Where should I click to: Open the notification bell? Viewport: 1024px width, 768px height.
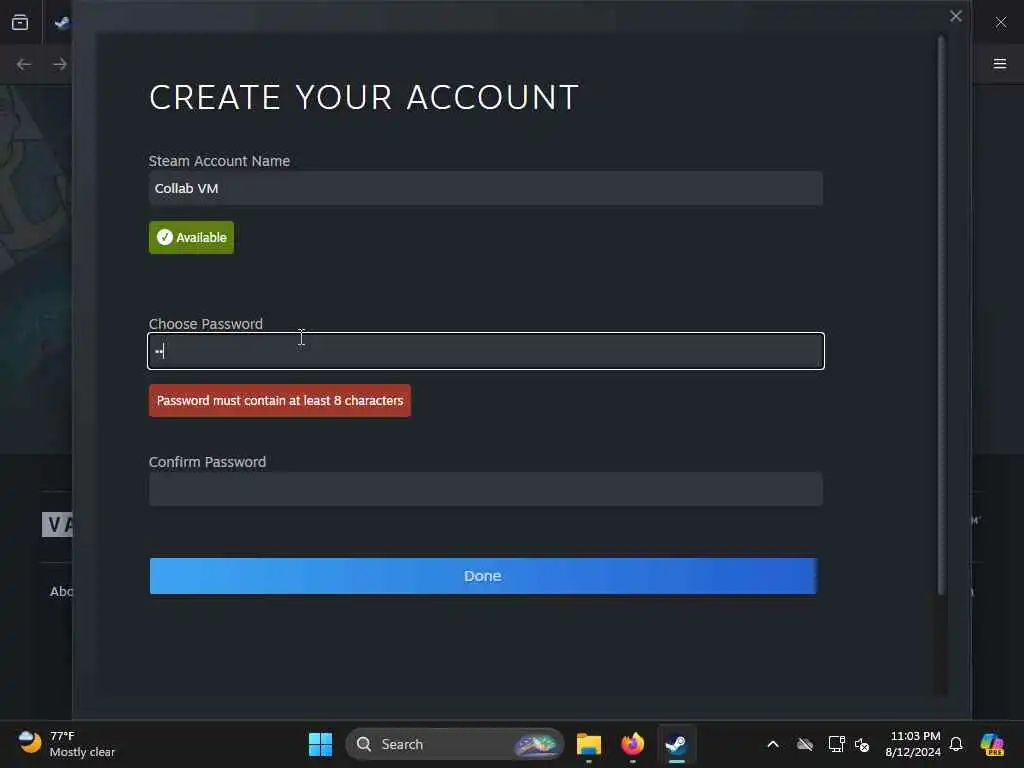tap(956, 744)
